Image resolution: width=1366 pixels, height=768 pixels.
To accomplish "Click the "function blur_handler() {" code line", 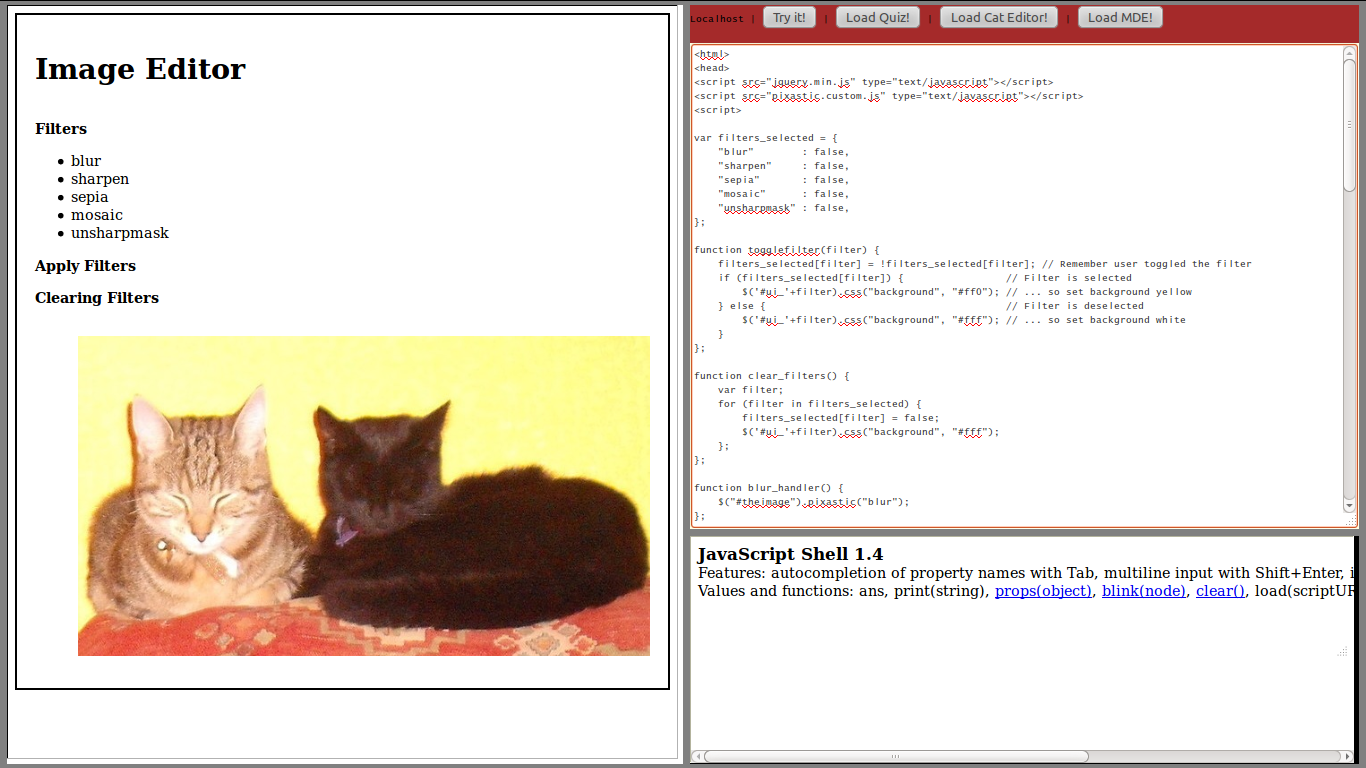I will [x=769, y=488].
